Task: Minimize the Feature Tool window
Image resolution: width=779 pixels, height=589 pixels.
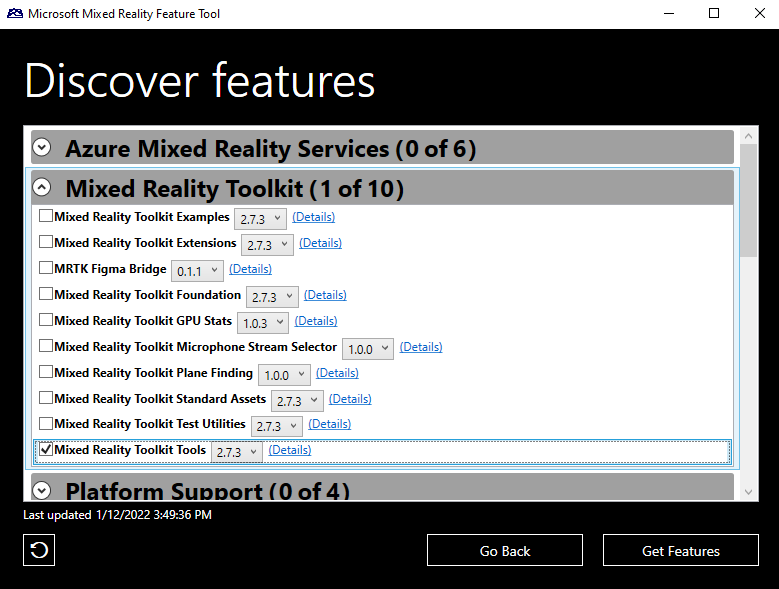Action: [x=669, y=13]
